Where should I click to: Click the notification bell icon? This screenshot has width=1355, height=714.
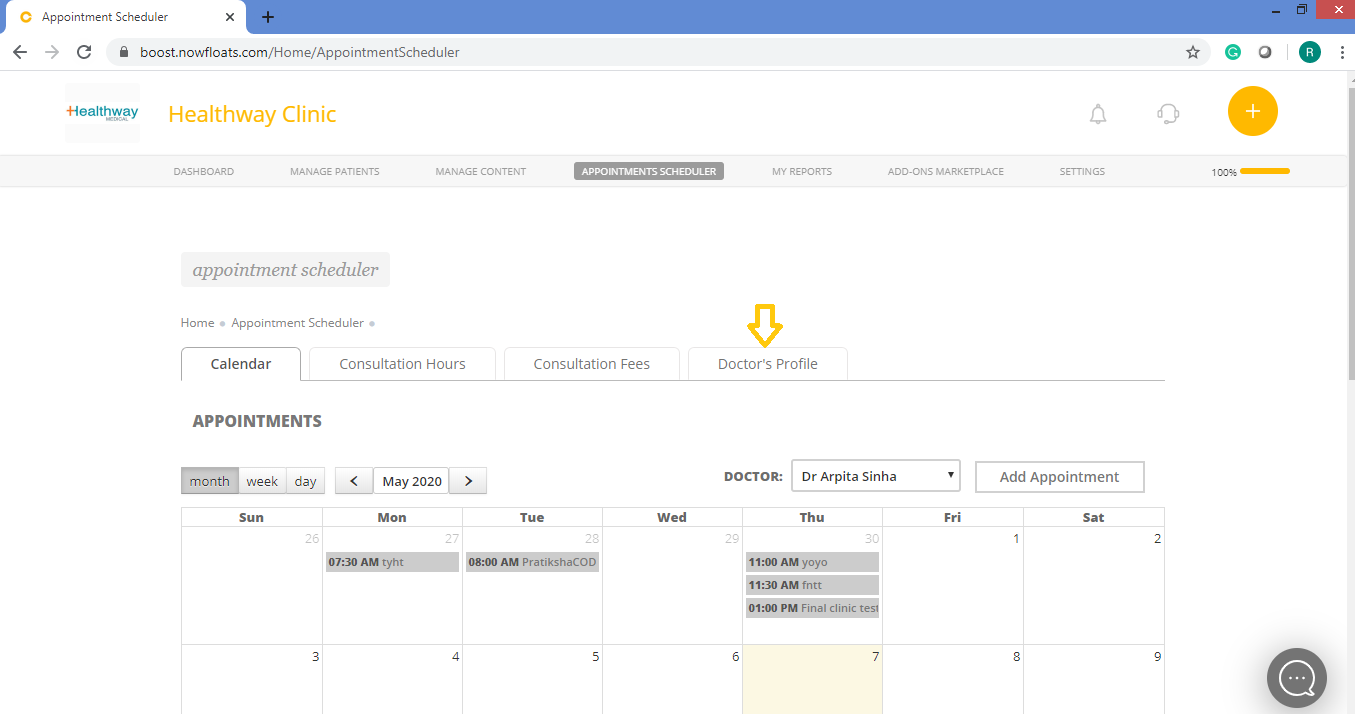tap(1098, 114)
